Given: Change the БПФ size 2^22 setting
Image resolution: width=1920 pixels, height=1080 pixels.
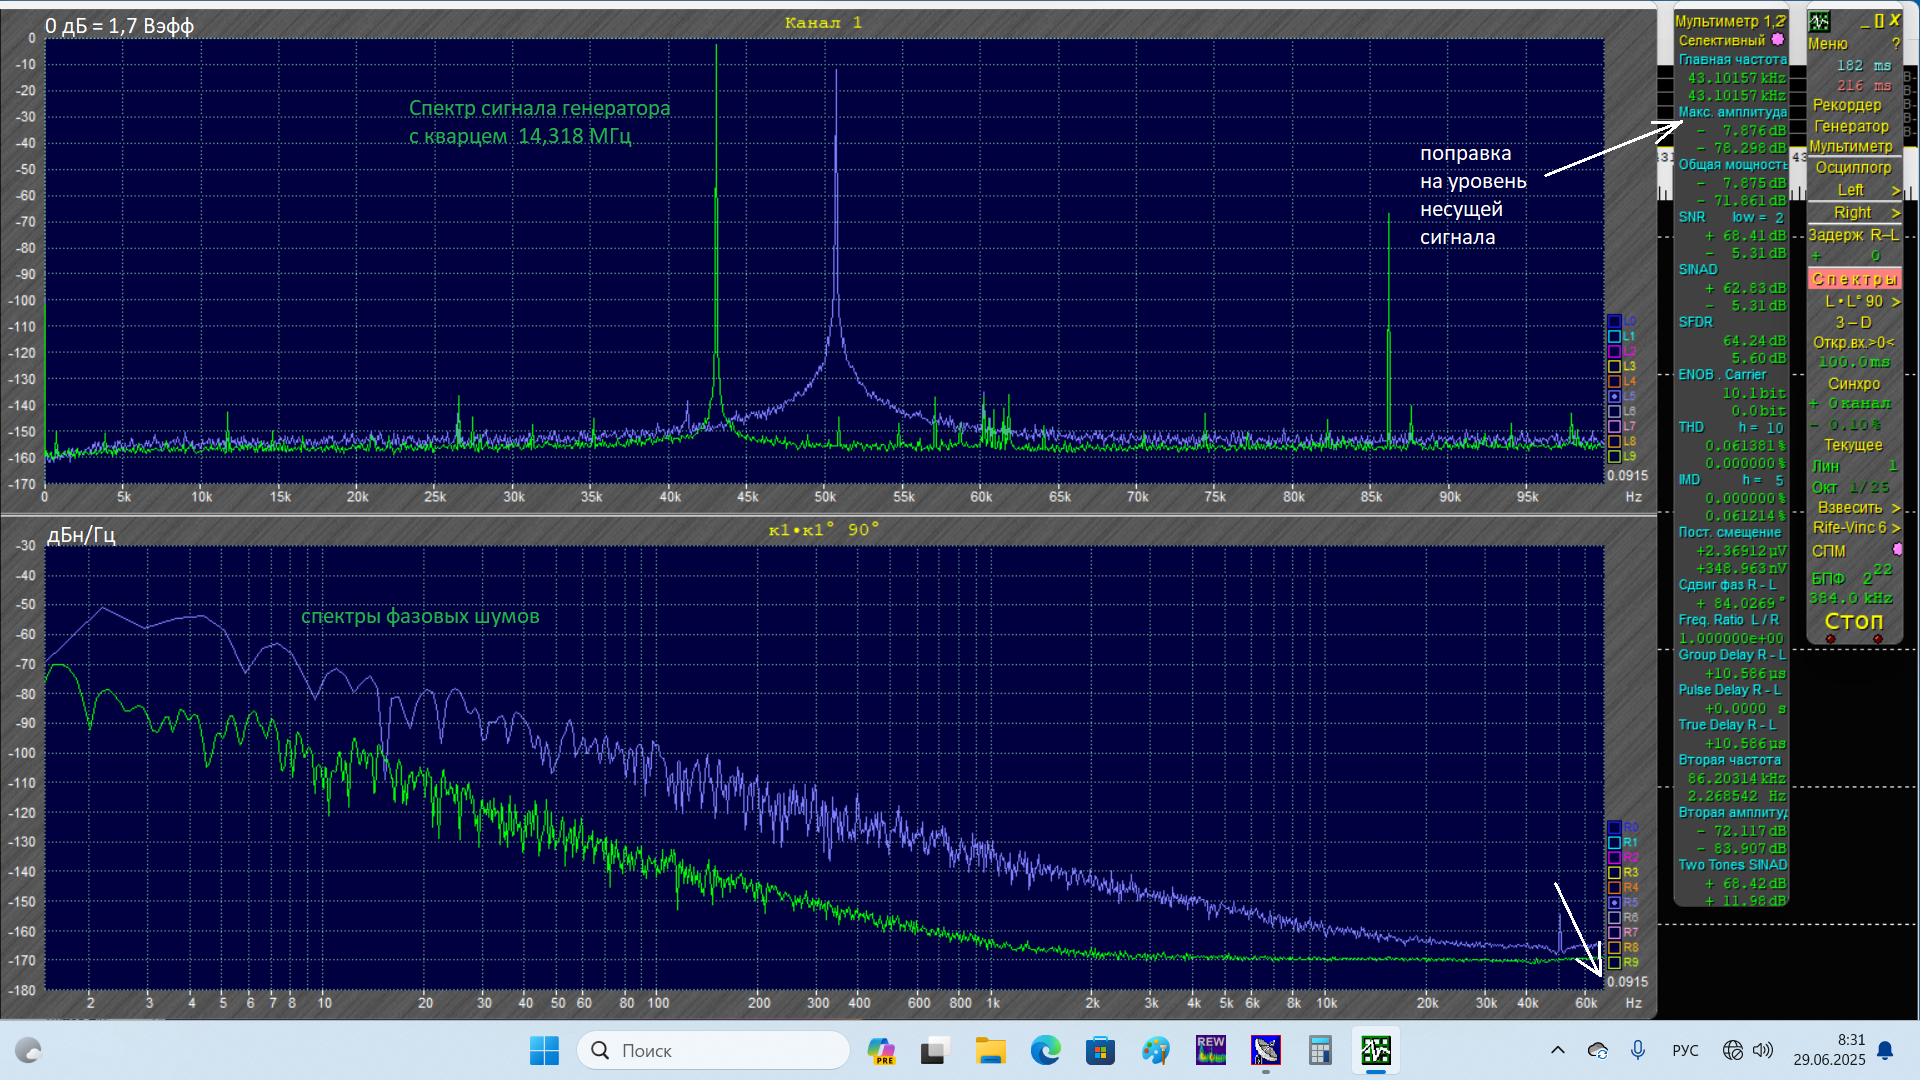Looking at the screenshot, I should pos(1852,576).
